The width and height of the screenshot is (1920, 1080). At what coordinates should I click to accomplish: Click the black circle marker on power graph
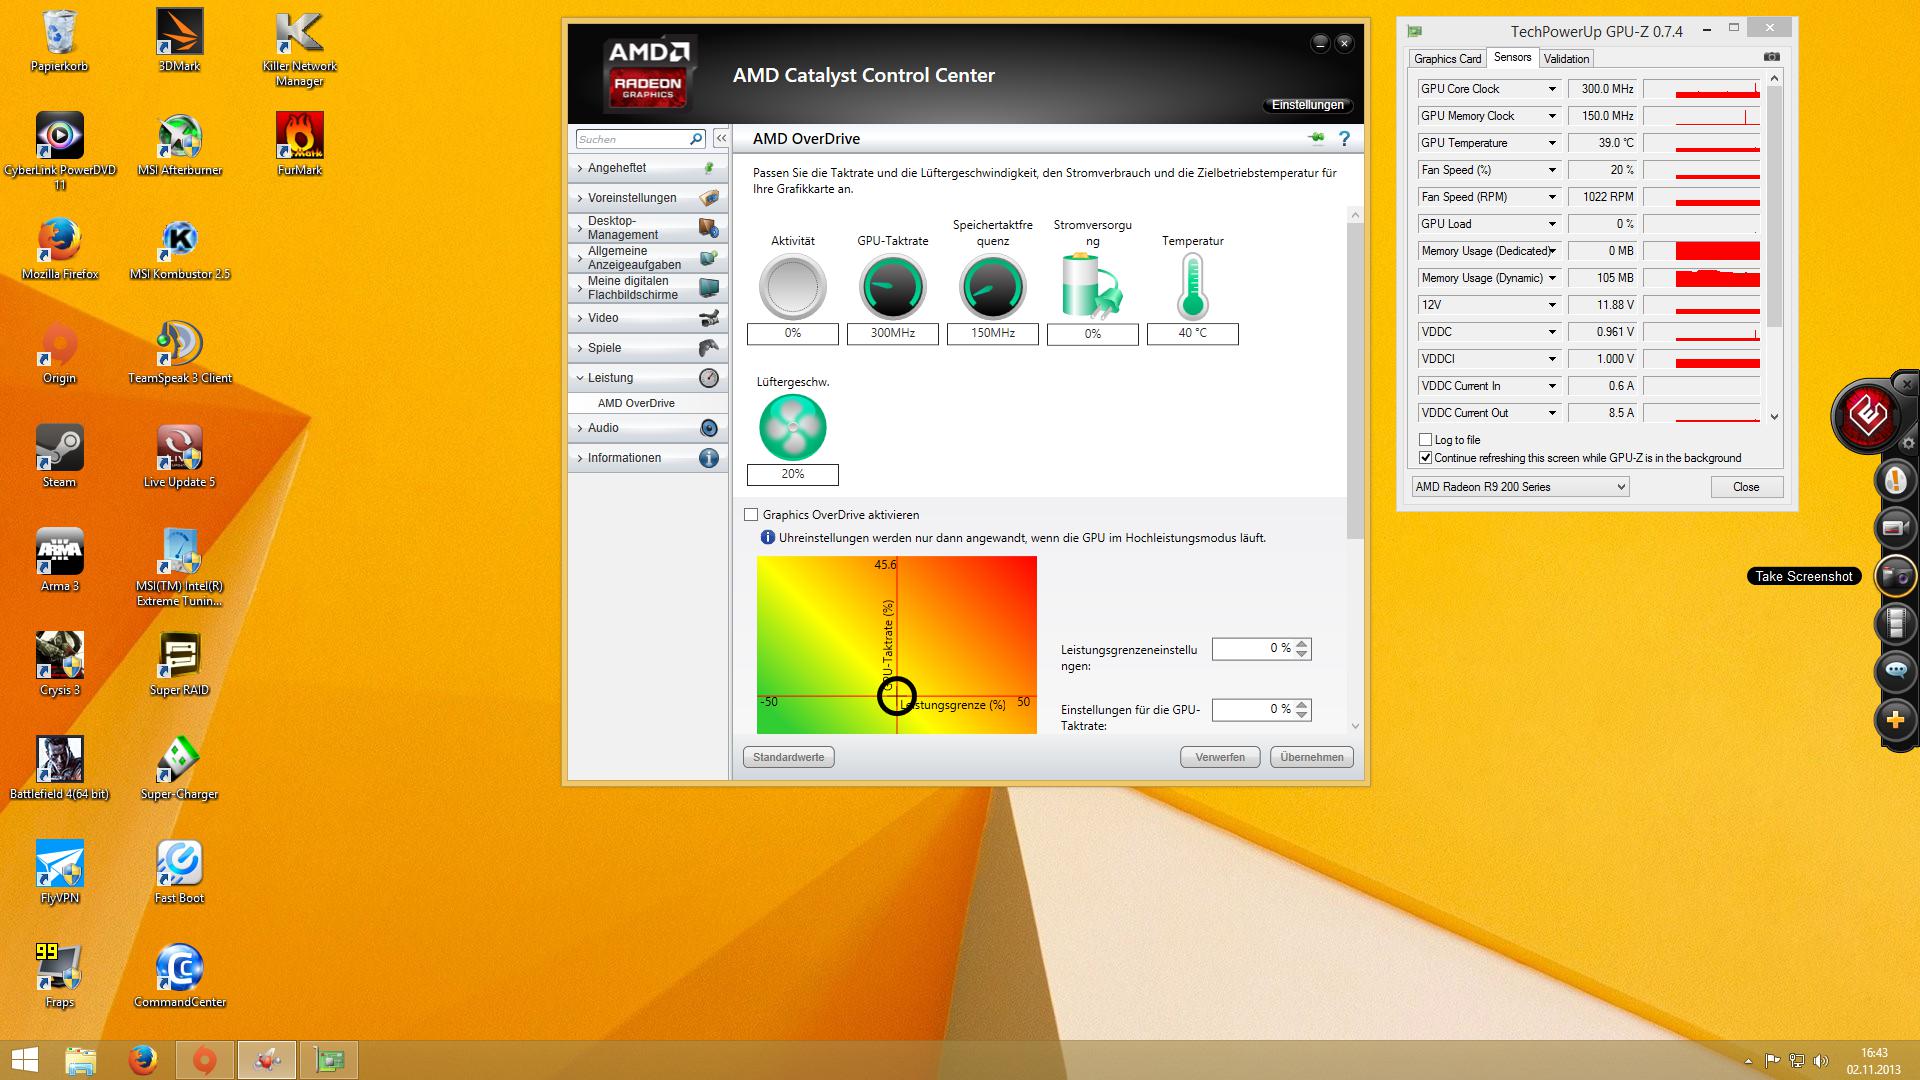(896, 696)
